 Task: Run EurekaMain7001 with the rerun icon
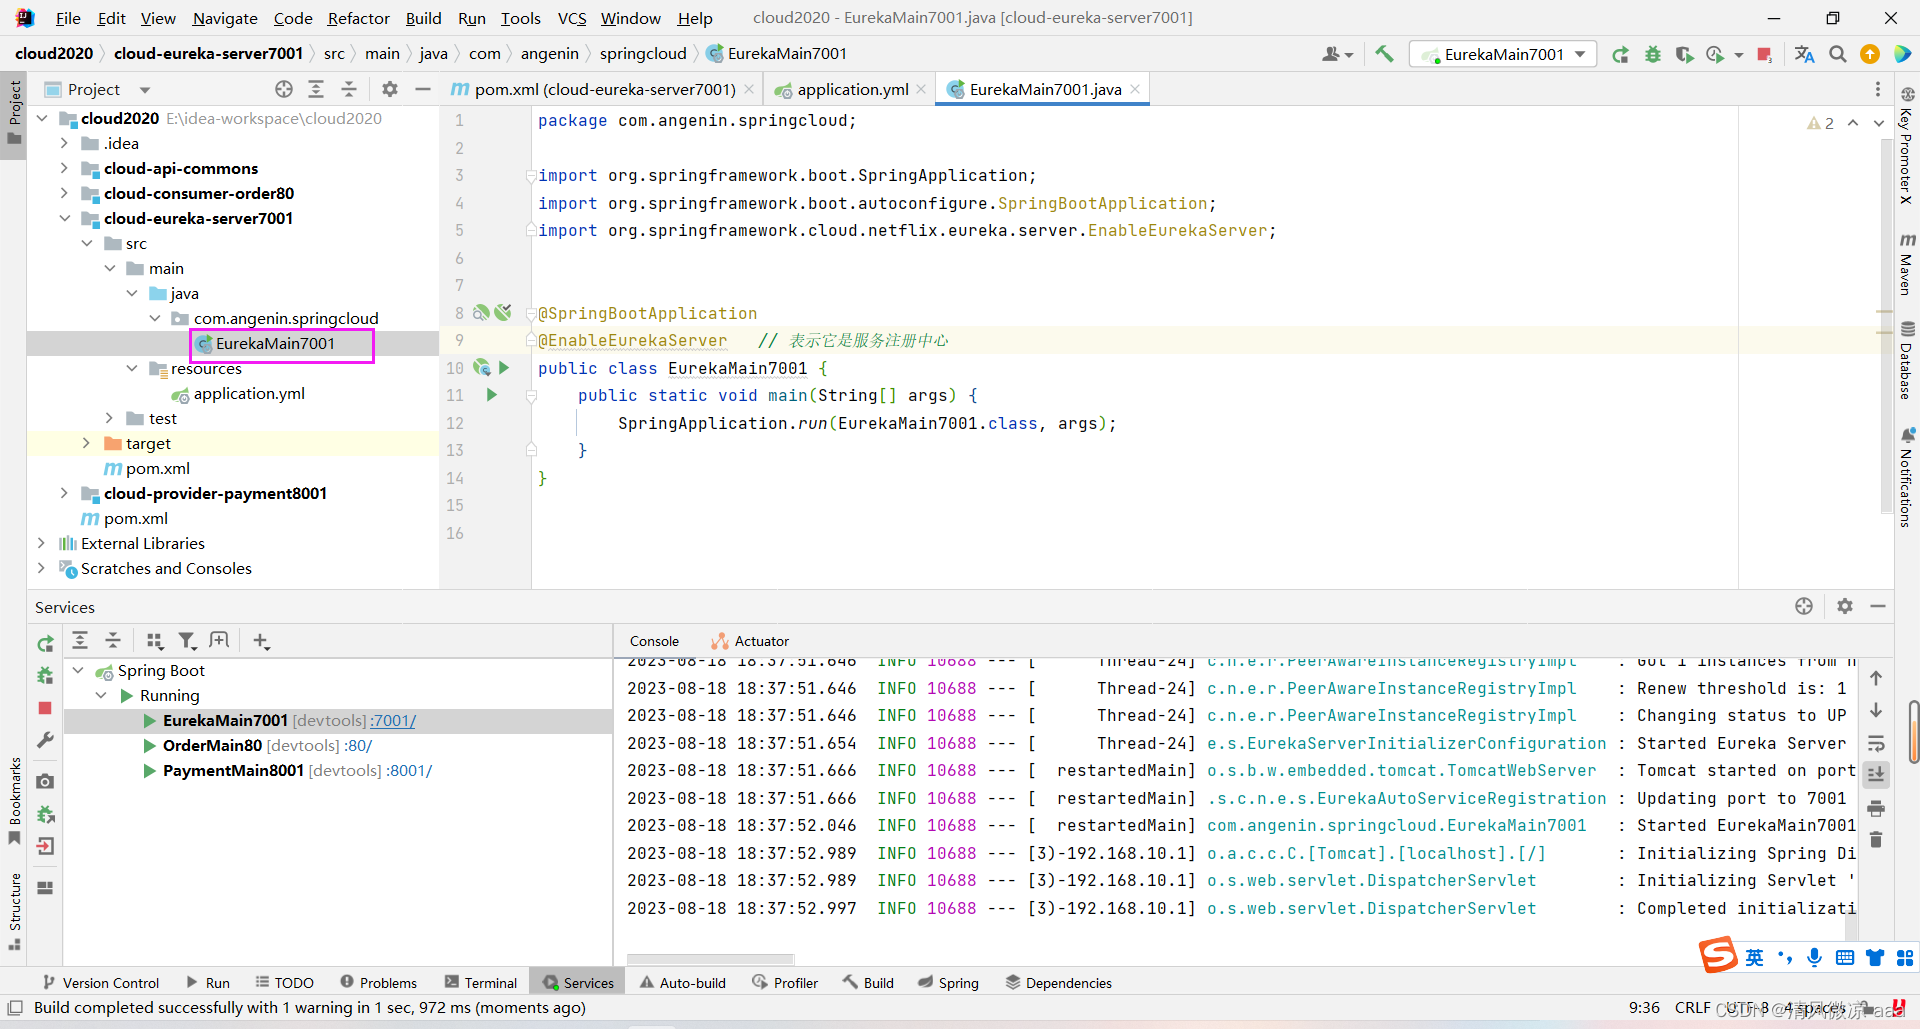(1620, 54)
